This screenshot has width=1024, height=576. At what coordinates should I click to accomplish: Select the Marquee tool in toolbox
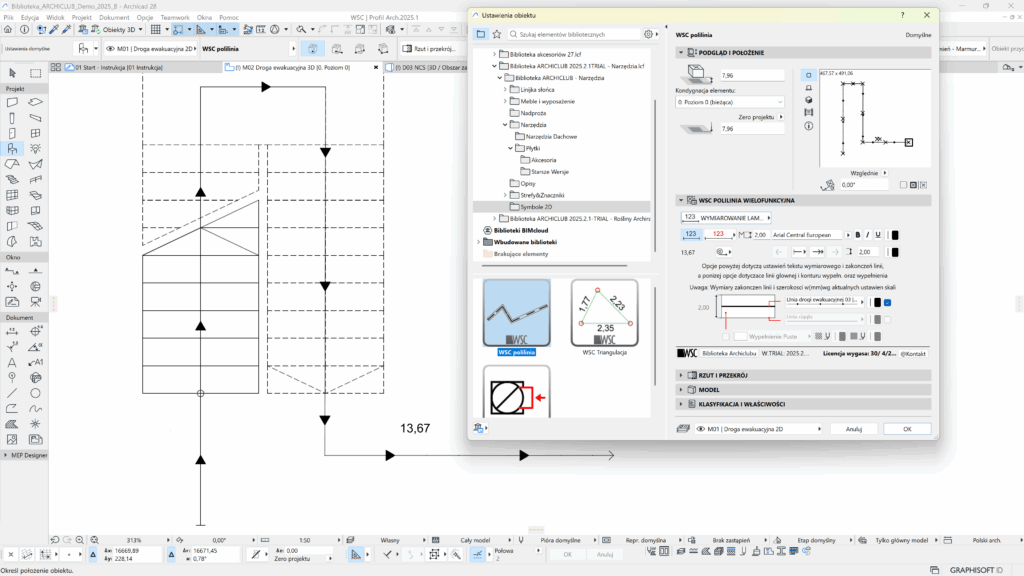35,72
